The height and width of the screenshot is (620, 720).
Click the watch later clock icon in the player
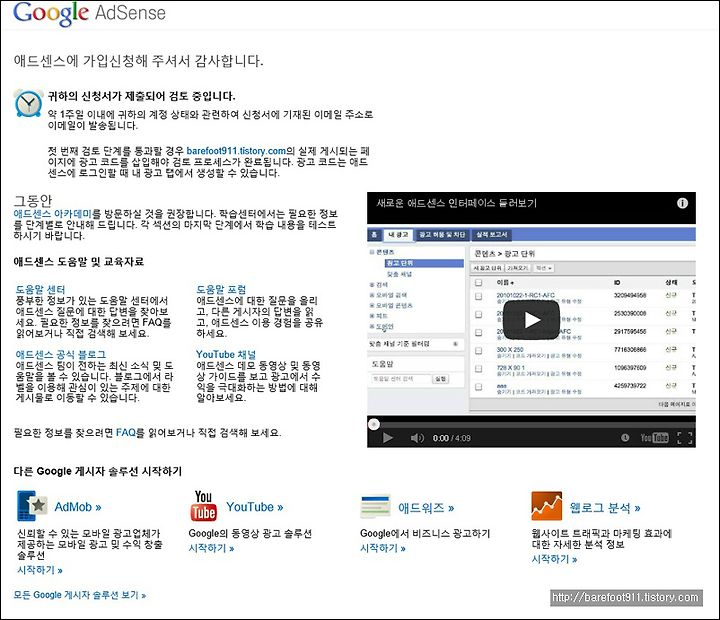[625, 438]
